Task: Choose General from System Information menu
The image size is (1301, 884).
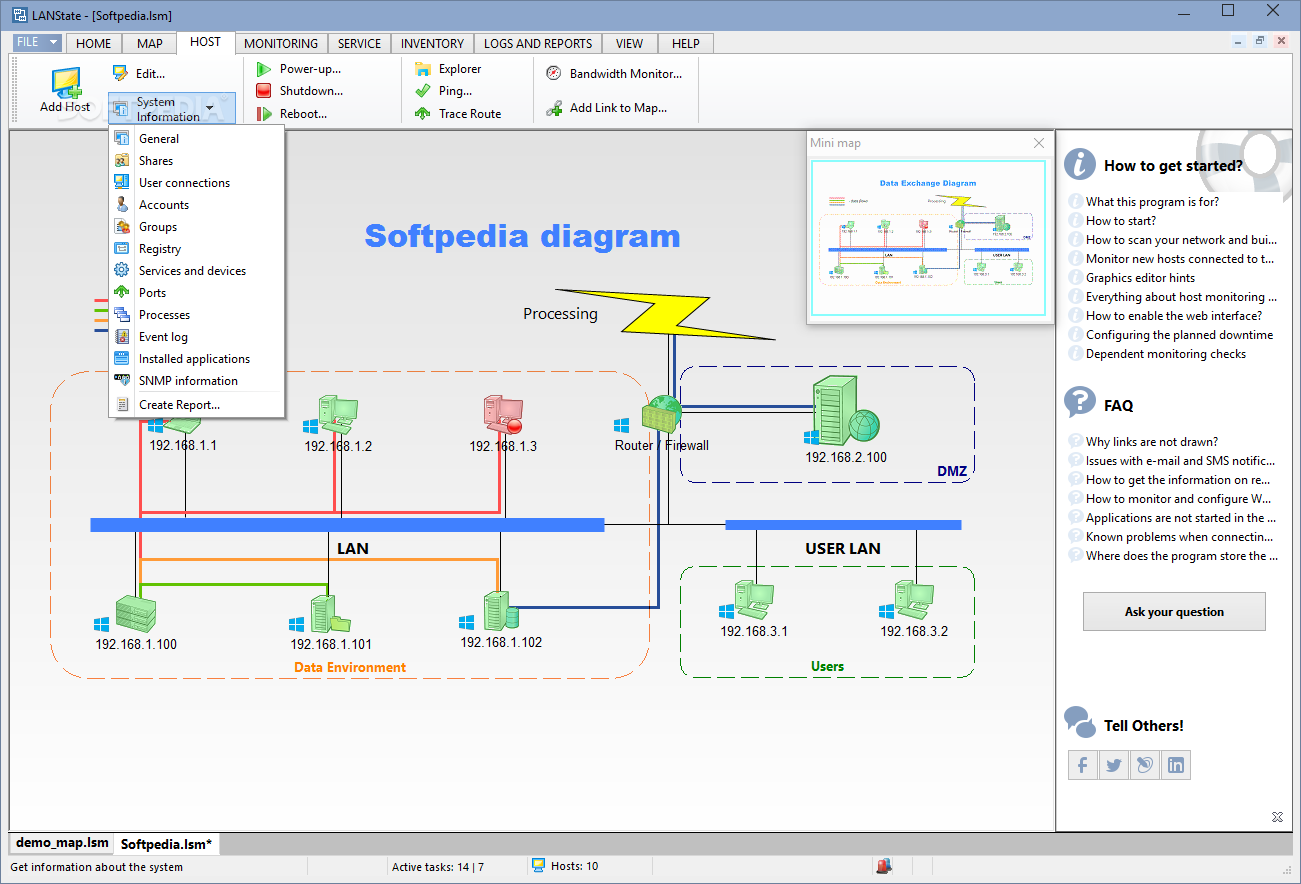Action: (x=197, y=139)
